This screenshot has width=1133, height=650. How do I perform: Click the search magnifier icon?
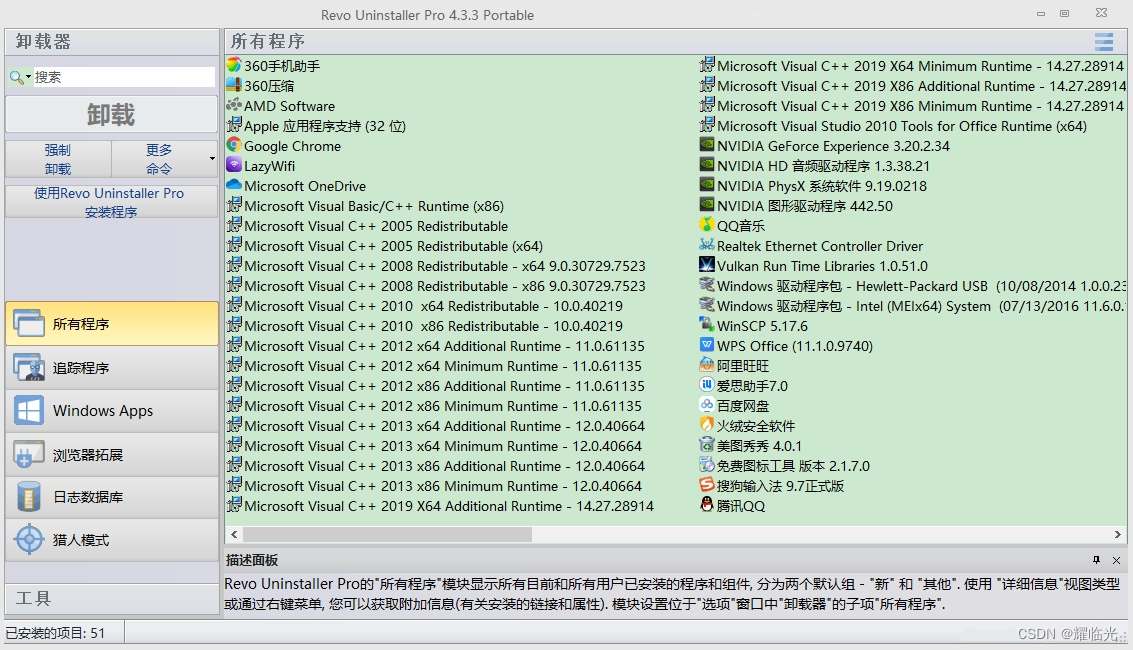(16, 77)
